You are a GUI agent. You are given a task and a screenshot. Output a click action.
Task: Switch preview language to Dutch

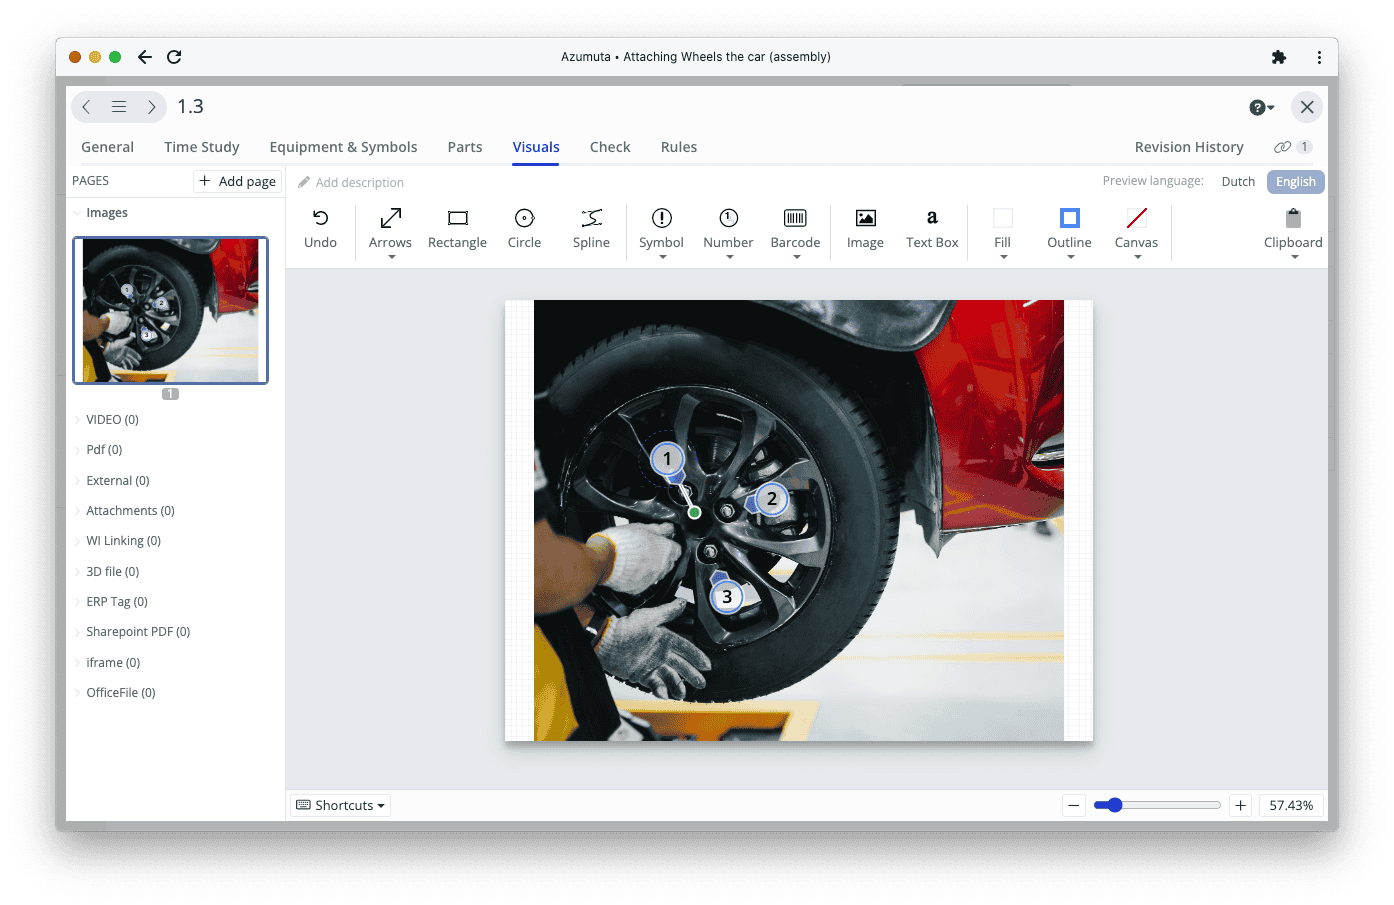pyautogui.click(x=1237, y=182)
